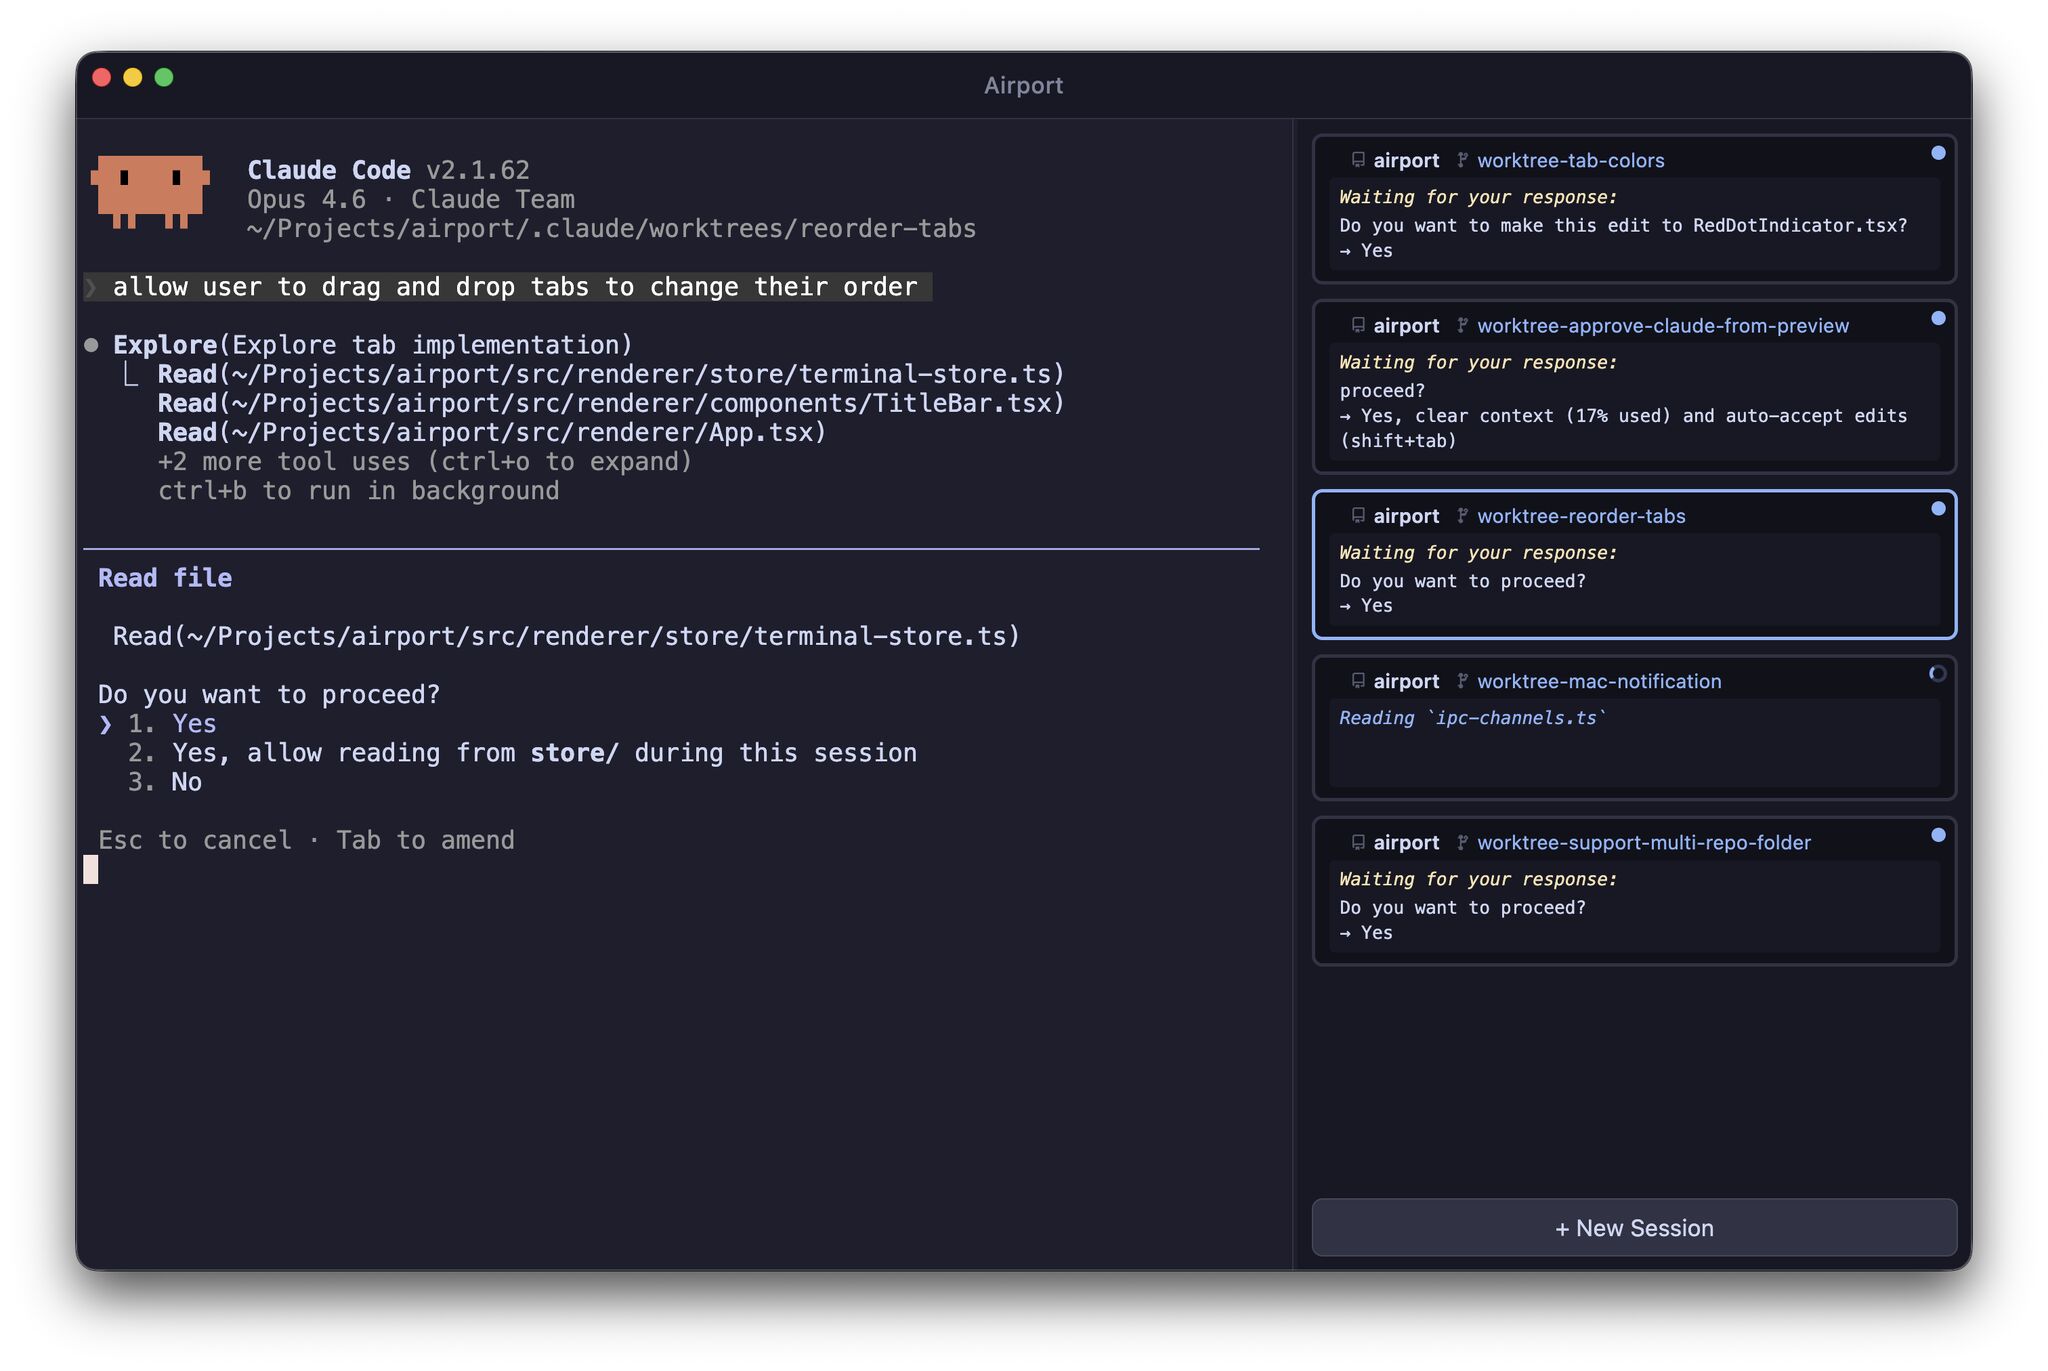Click the green macOS fullscreen window button
2048x1371 pixels.
coord(164,78)
